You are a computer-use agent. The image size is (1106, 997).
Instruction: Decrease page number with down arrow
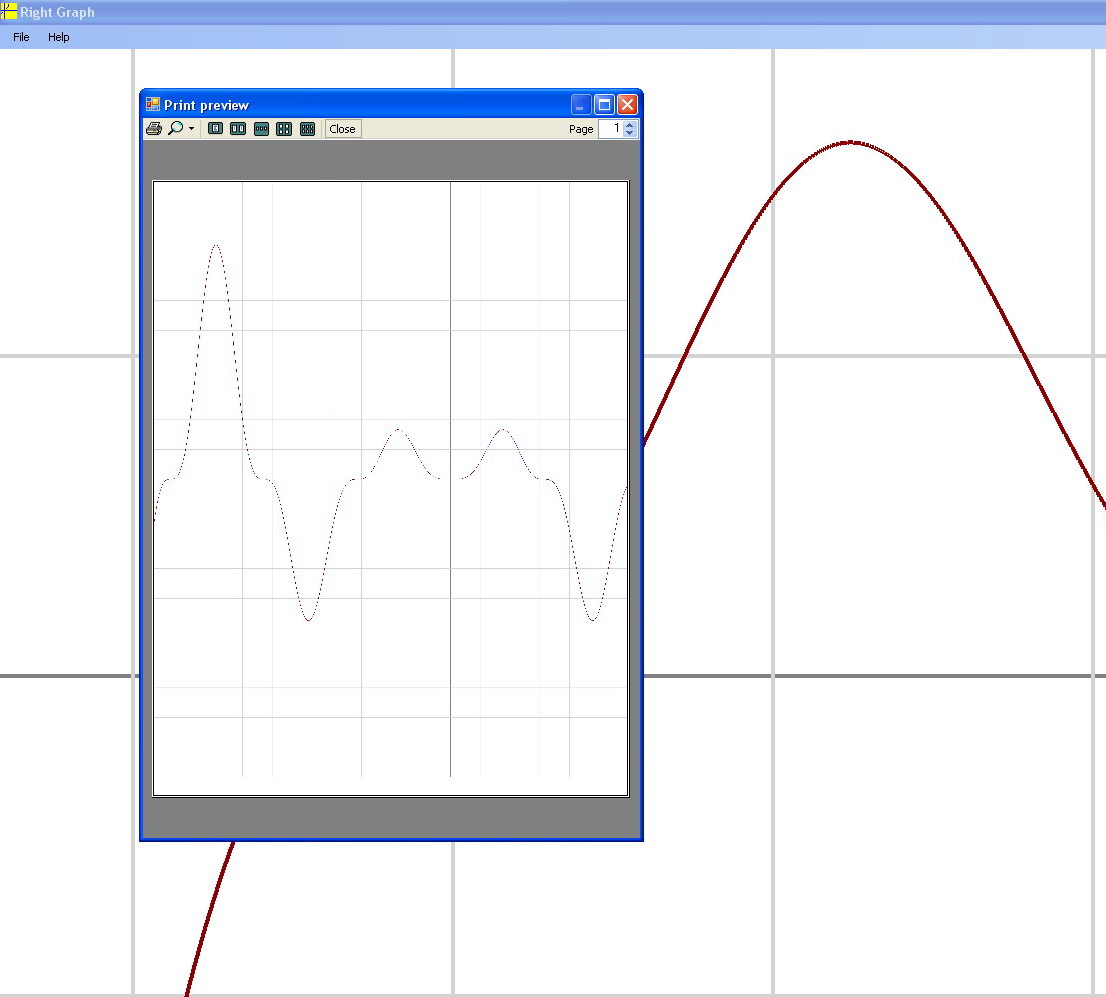click(630, 133)
